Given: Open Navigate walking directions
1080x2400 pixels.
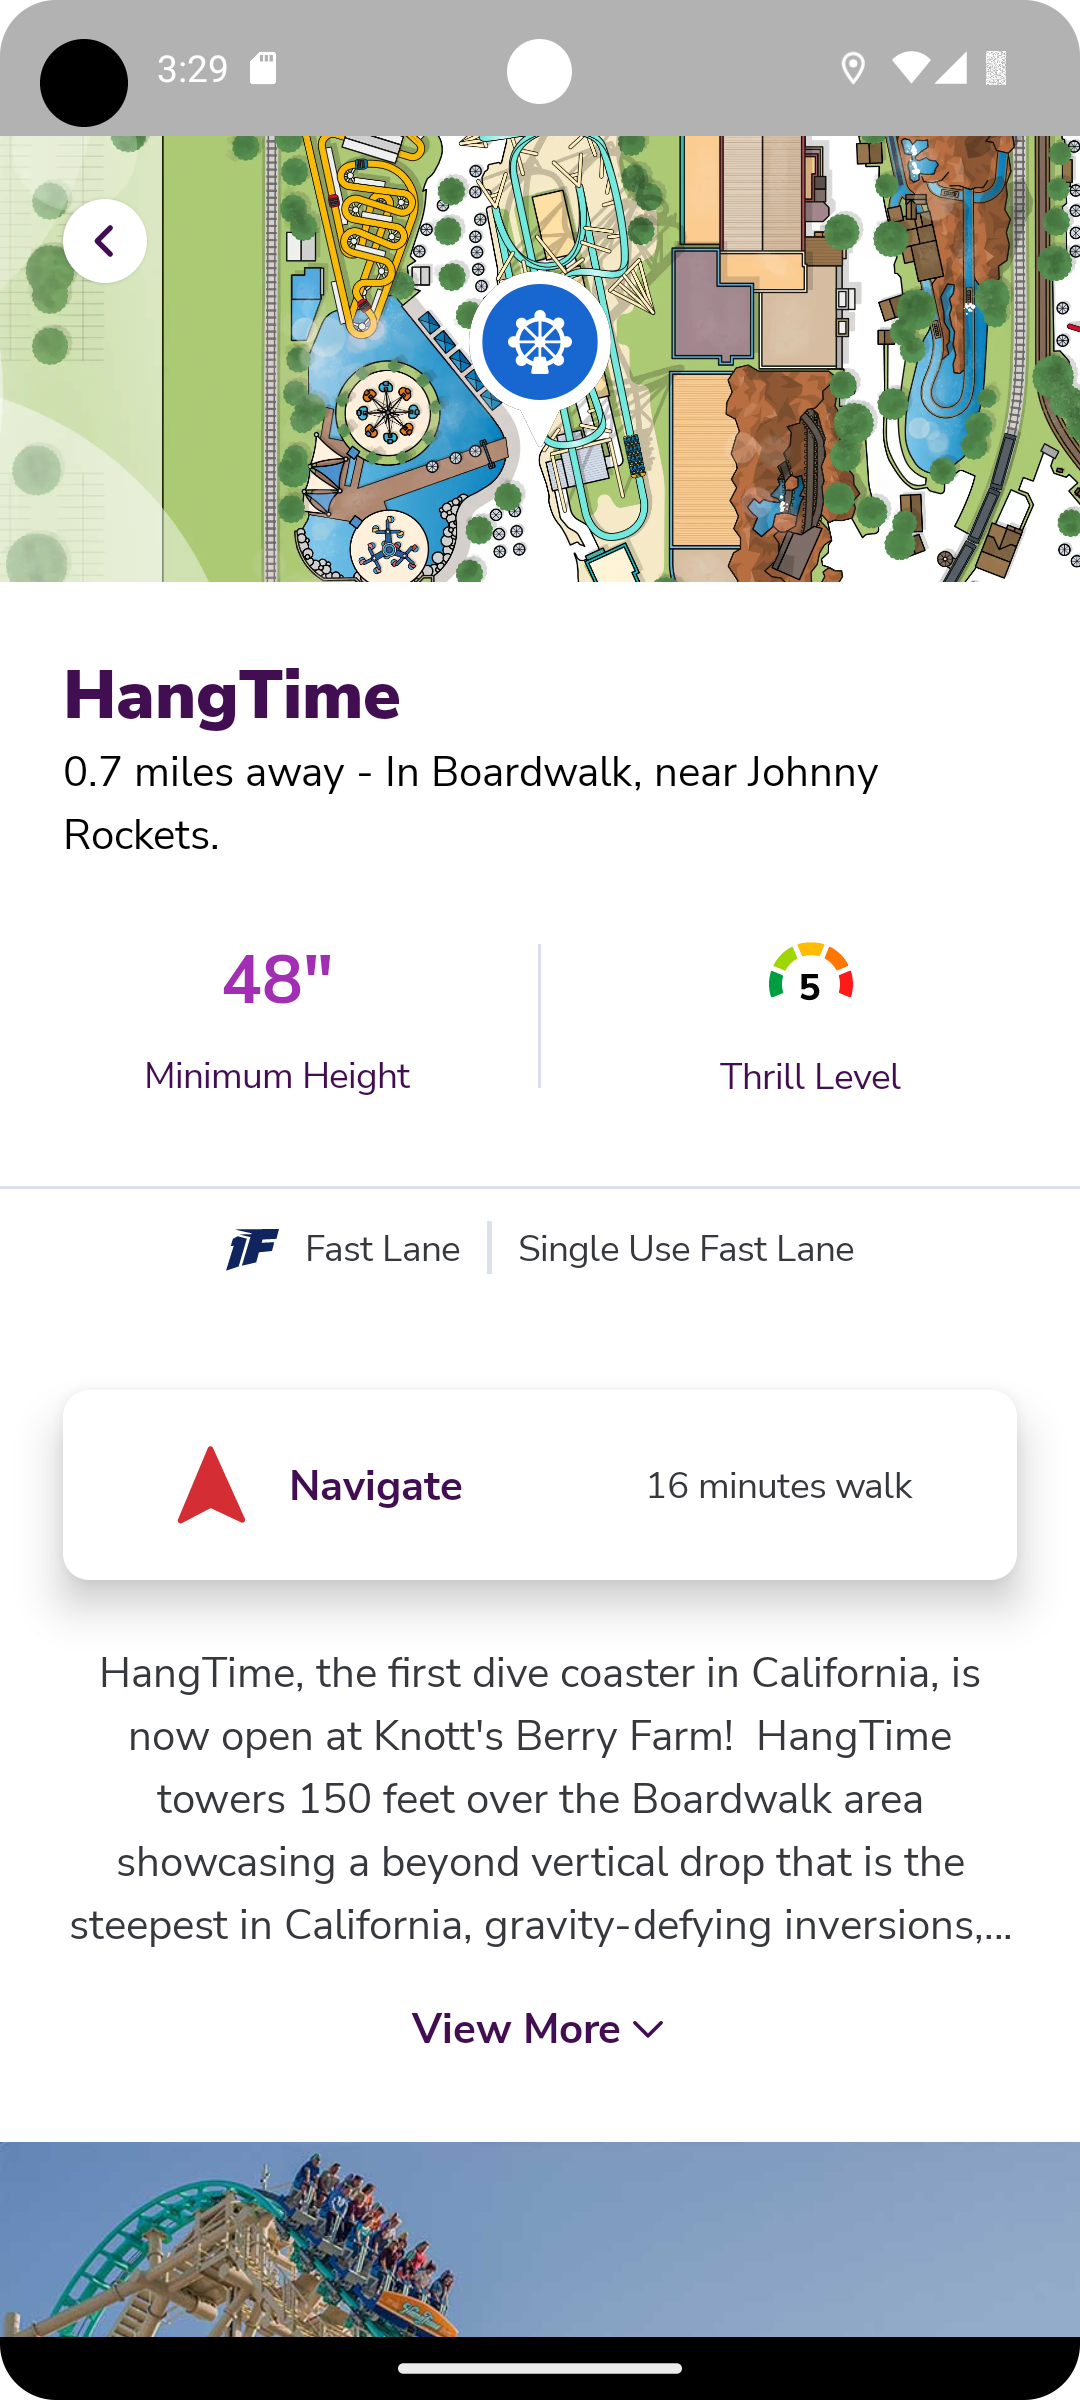Looking at the screenshot, I should [x=540, y=1485].
